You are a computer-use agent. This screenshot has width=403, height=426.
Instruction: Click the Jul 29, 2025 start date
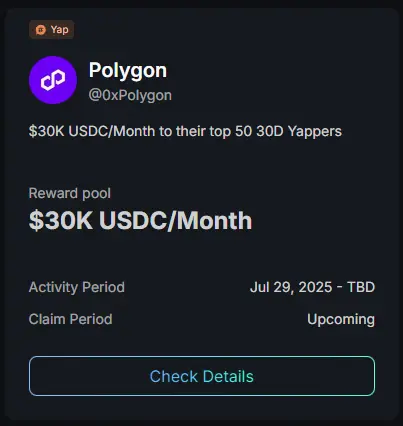click(291, 287)
